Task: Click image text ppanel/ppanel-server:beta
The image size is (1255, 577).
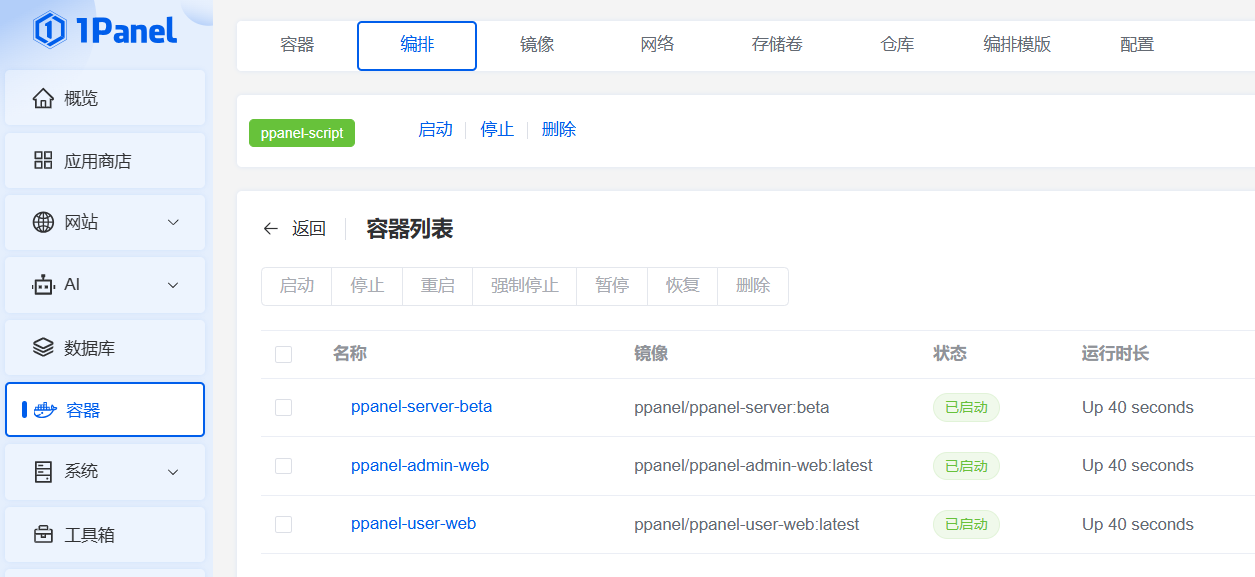Action: tap(731, 408)
